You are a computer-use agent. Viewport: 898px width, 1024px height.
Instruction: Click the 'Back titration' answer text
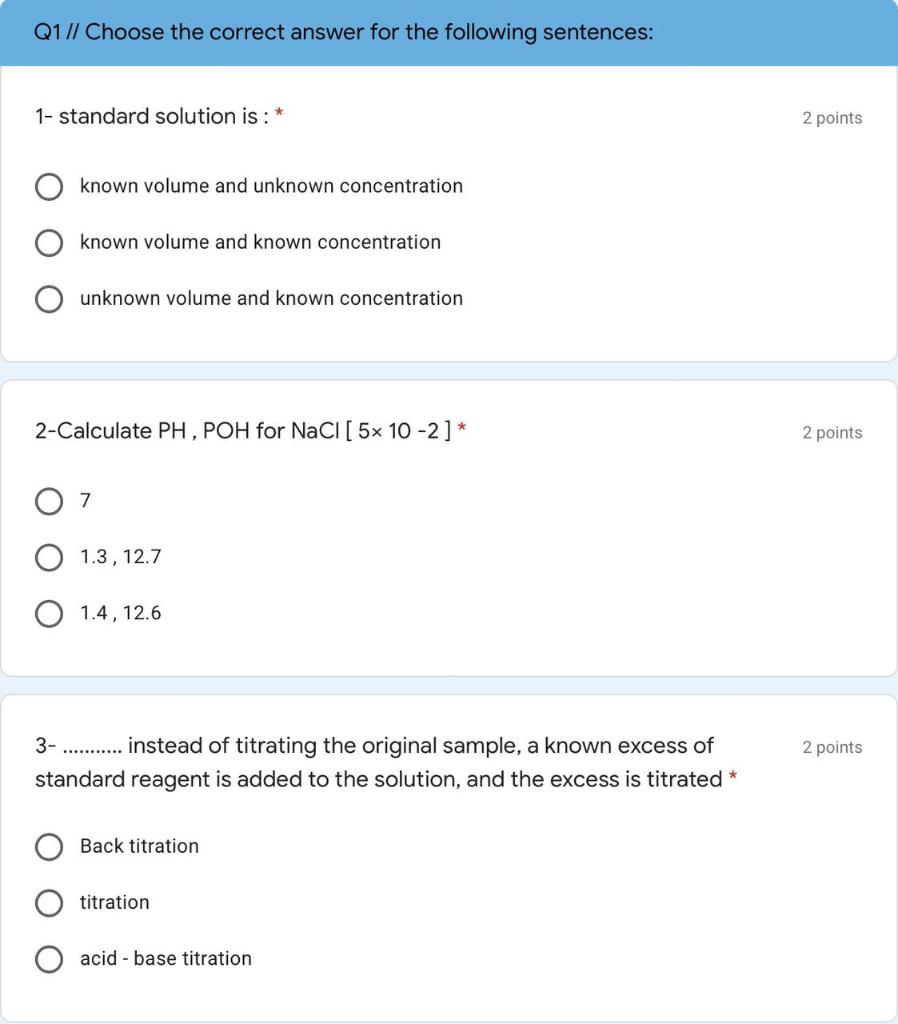[139, 846]
